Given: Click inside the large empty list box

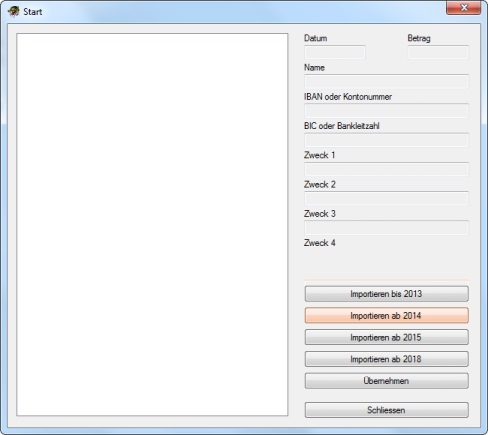Looking at the screenshot, I should [152, 224].
